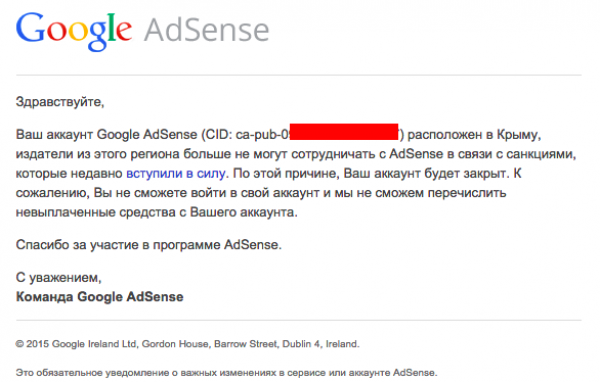Viewport: 600px width, 382px height.
Task: Click the "Здравствуйте," greeting line
Action: point(60,102)
